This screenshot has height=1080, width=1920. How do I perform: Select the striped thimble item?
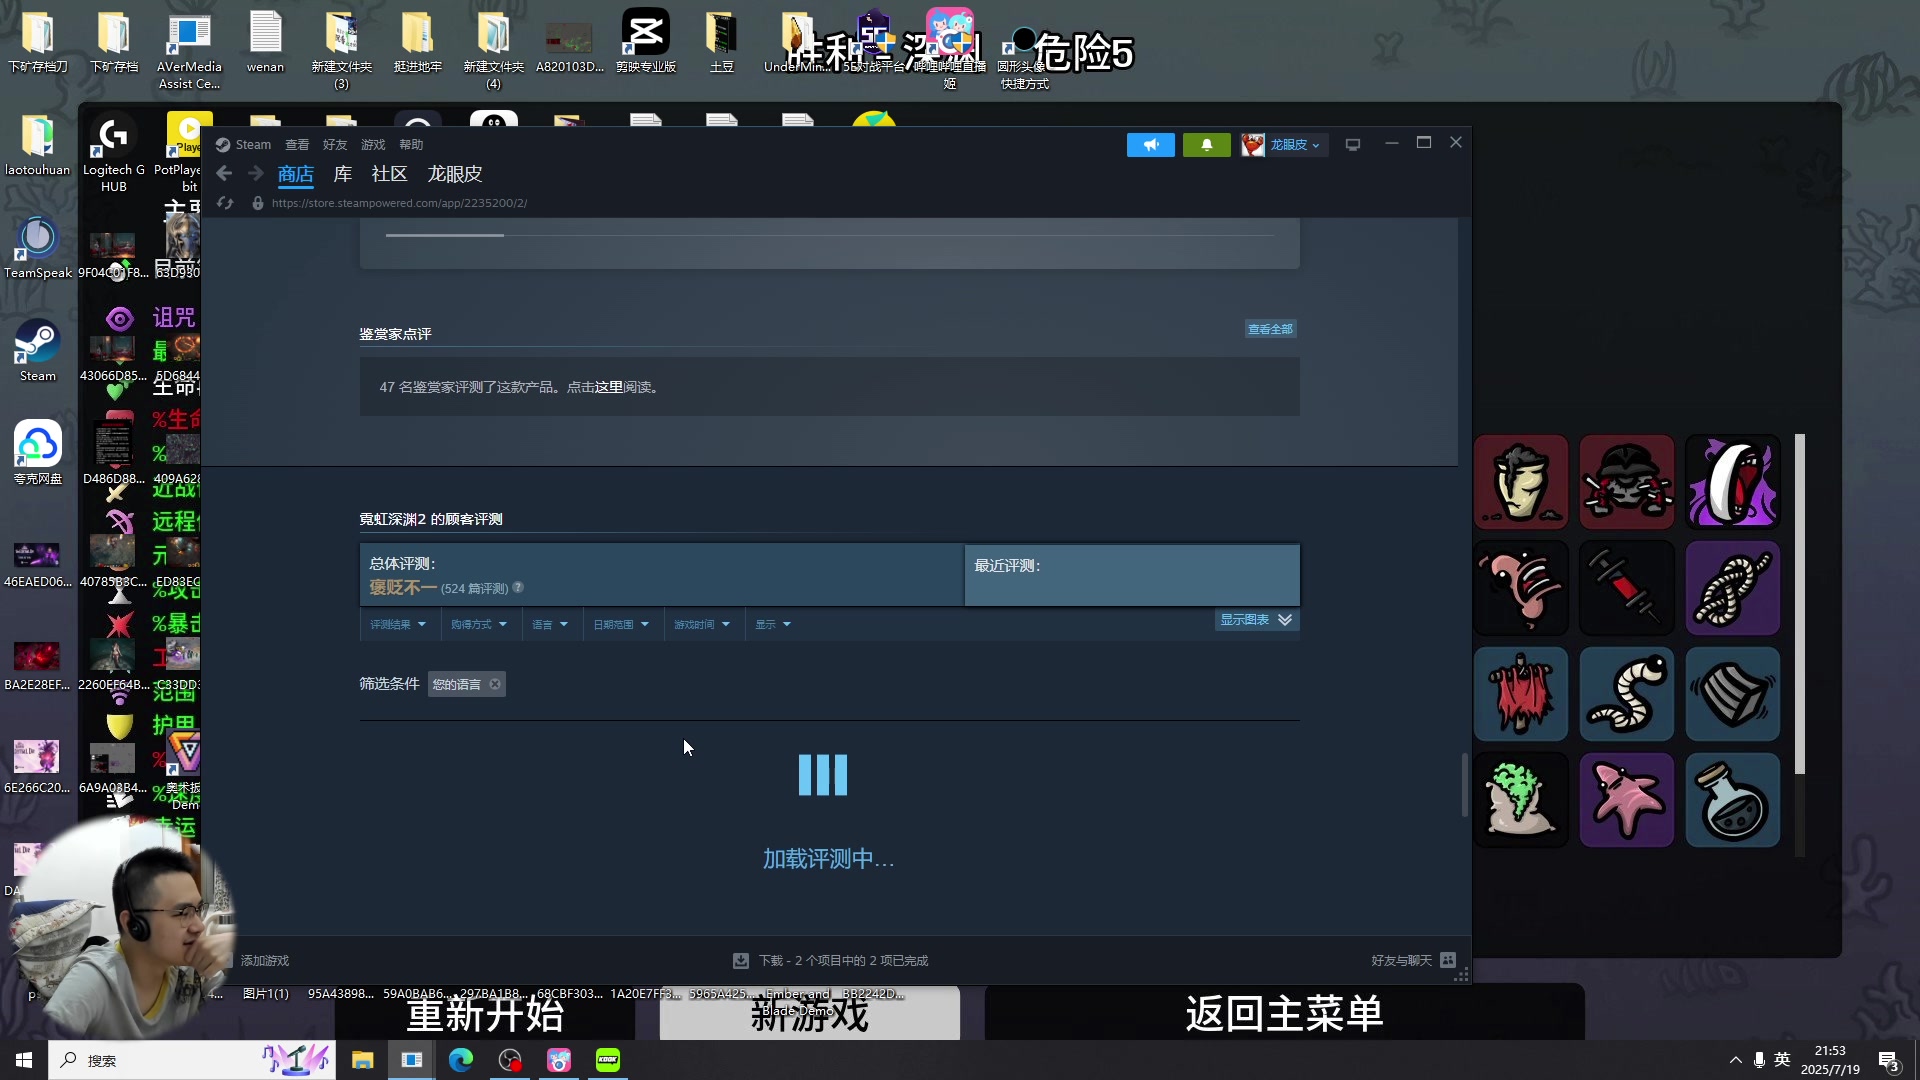coord(1733,694)
